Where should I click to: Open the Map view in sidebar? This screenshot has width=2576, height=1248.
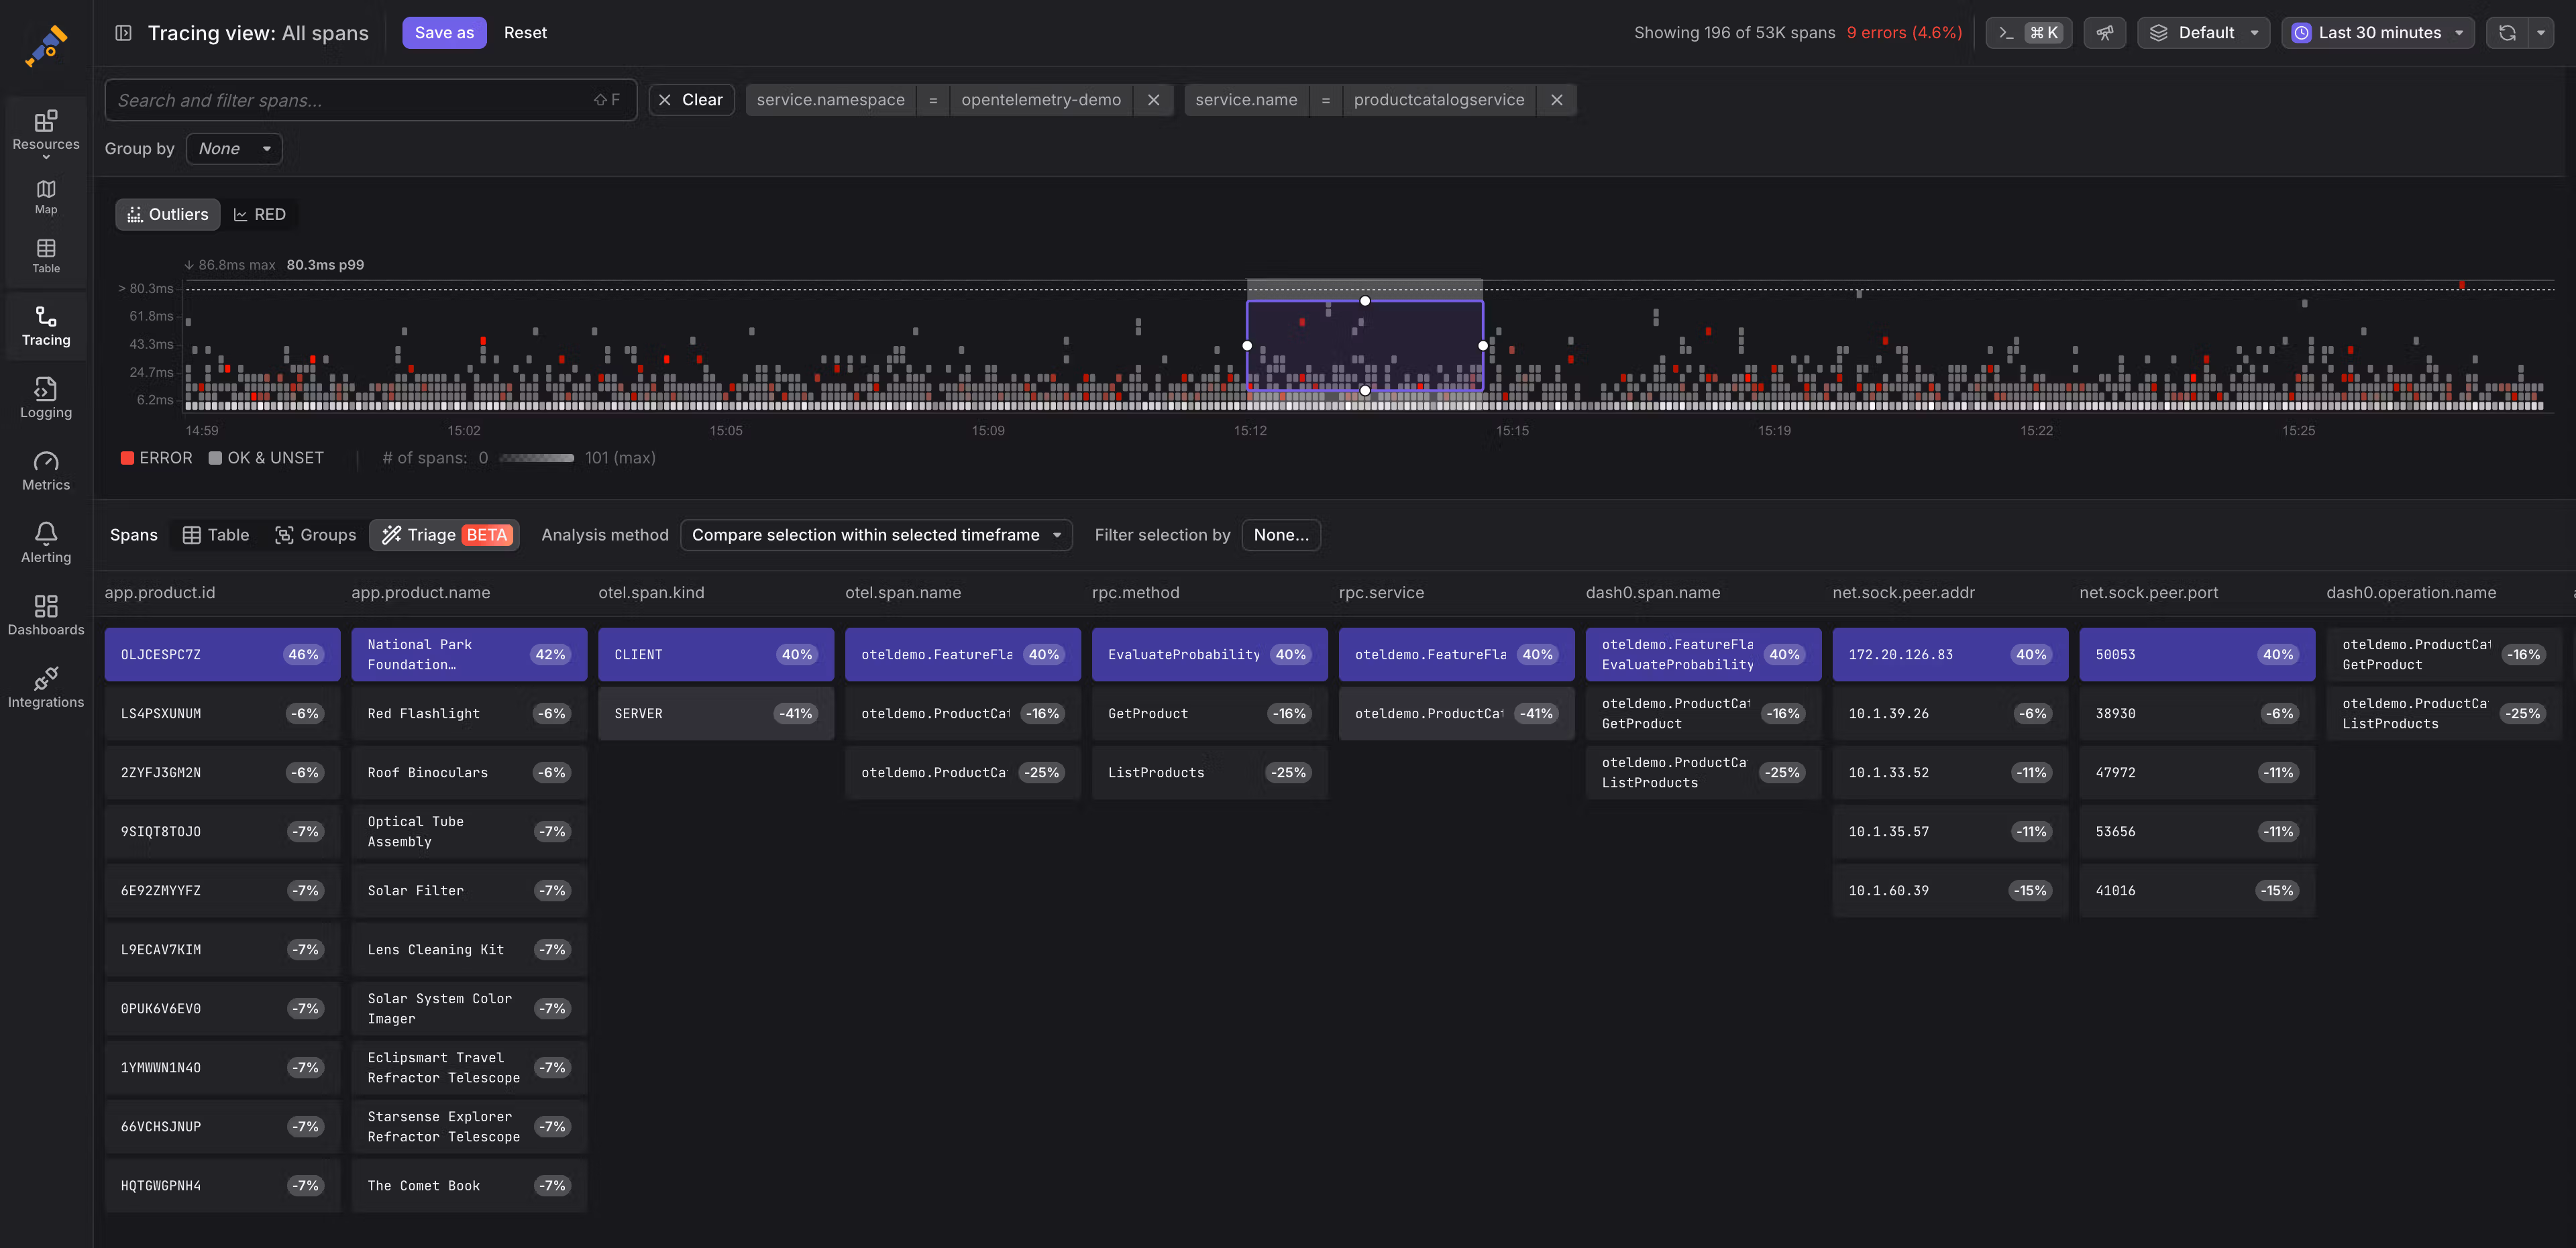[x=46, y=196]
